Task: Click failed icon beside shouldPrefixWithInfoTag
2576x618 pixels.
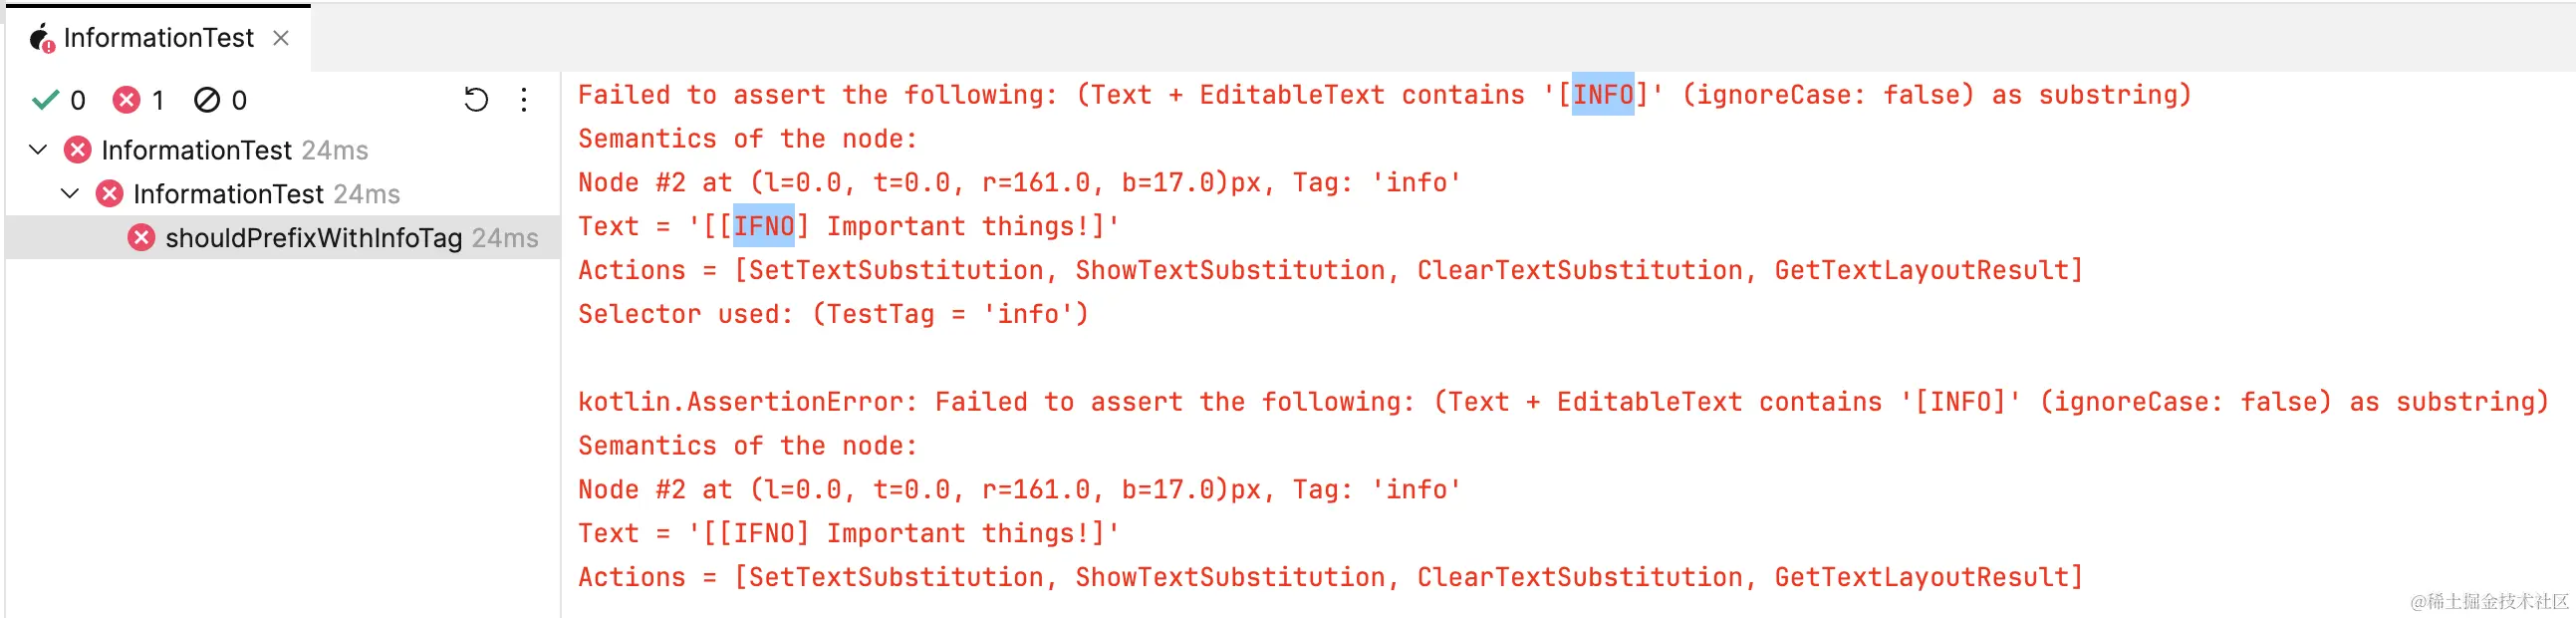Action: [x=141, y=238]
